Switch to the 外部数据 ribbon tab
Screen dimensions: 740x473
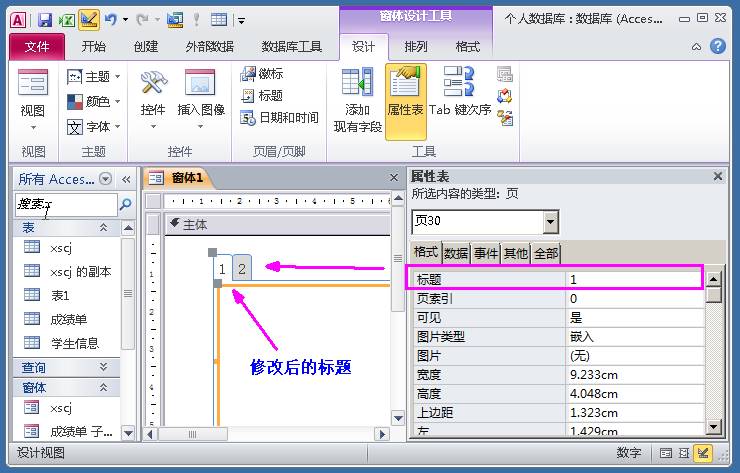(x=210, y=46)
